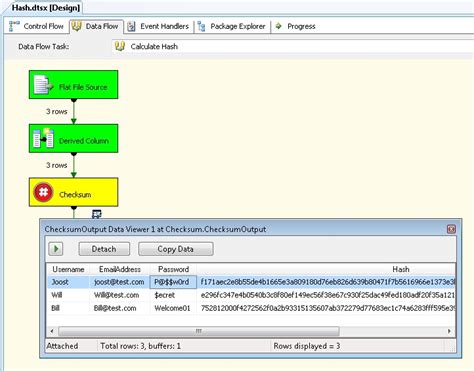Click the '3 rows' label below Derived Column
The width and height of the screenshot is (474, 371).
[x=57, y=165]
